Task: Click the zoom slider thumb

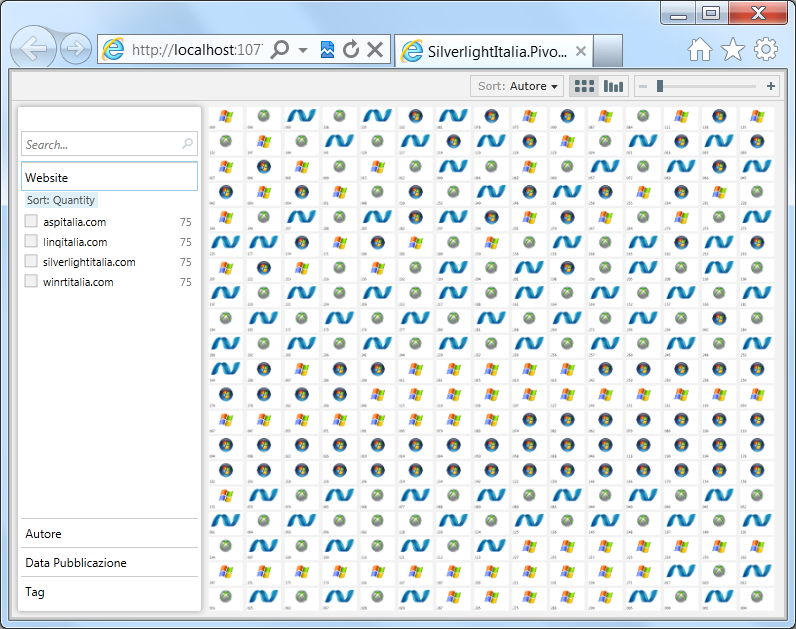Action: (x=659, y=86)
